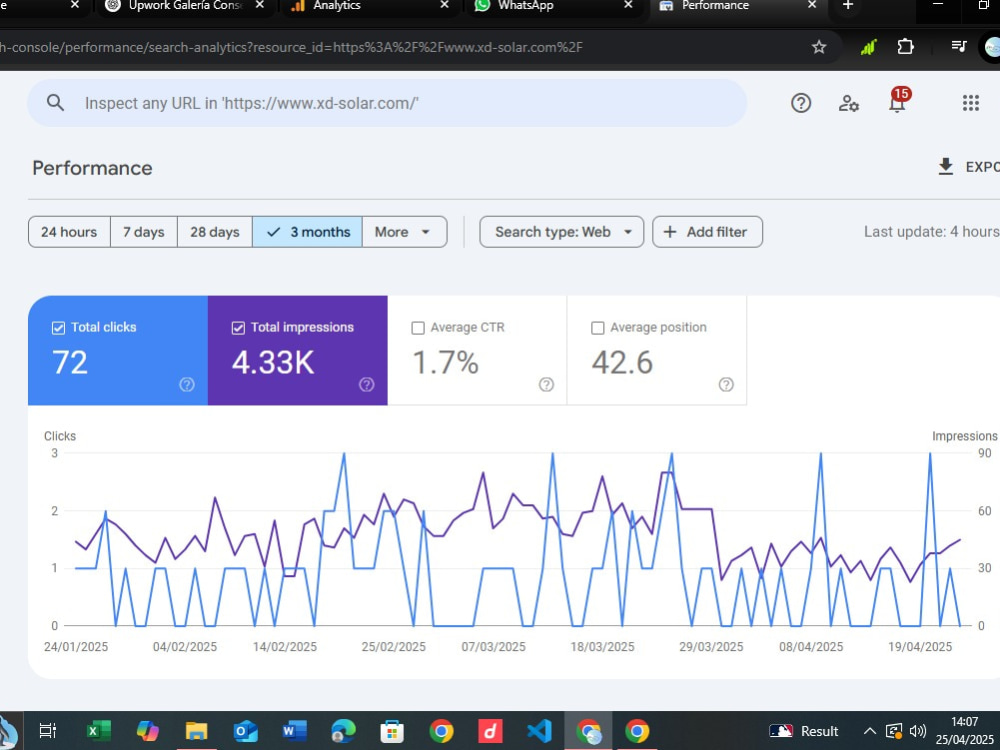Click Total clicks help question icon
This screenshot has width=1000, height=750.
(187, 384)
